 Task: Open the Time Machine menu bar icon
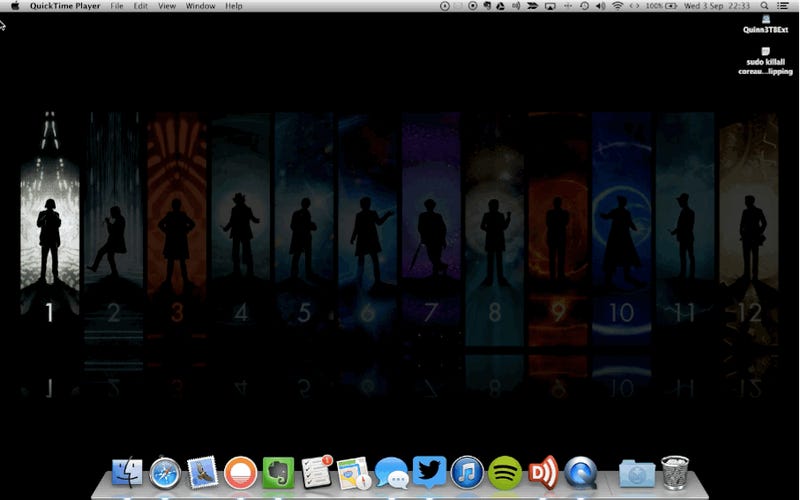tap(584, 6)
